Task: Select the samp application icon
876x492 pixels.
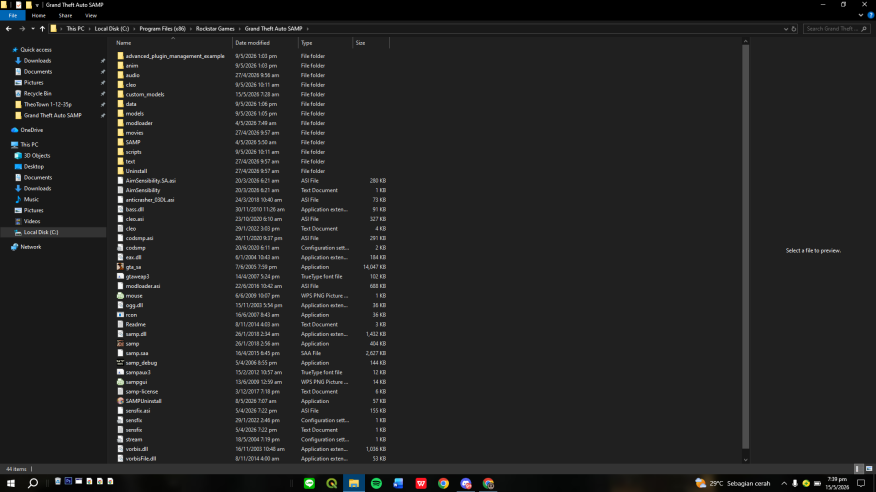Action: click(x=120, y=343)
